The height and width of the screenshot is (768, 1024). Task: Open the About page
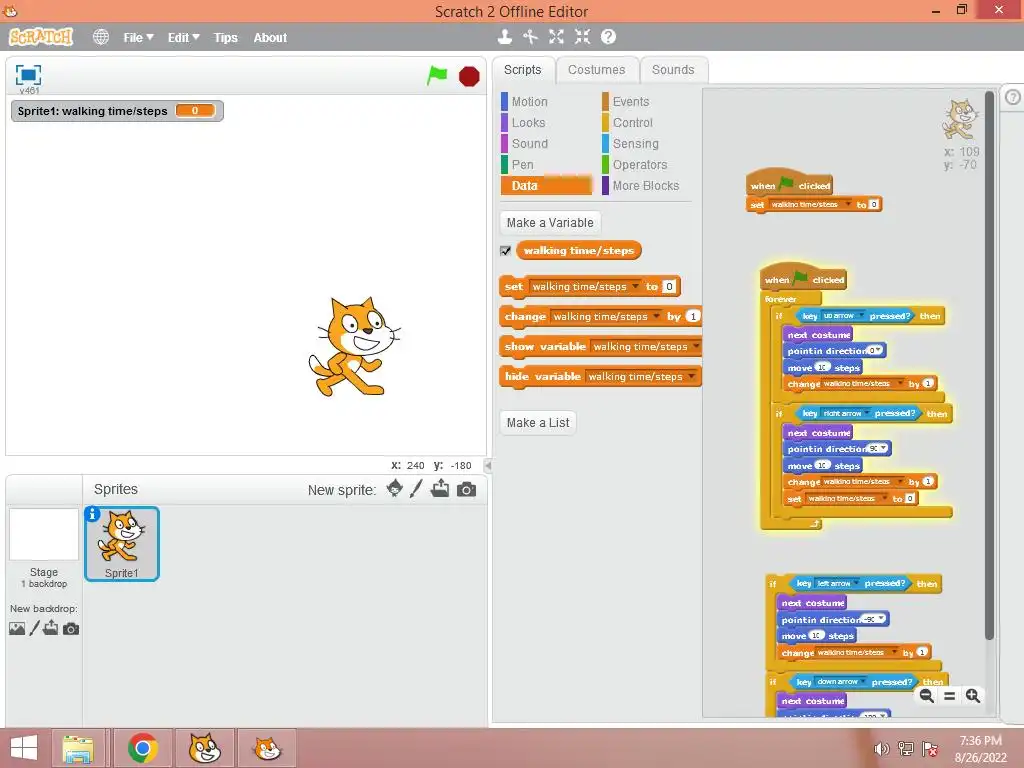coord(270,38)
